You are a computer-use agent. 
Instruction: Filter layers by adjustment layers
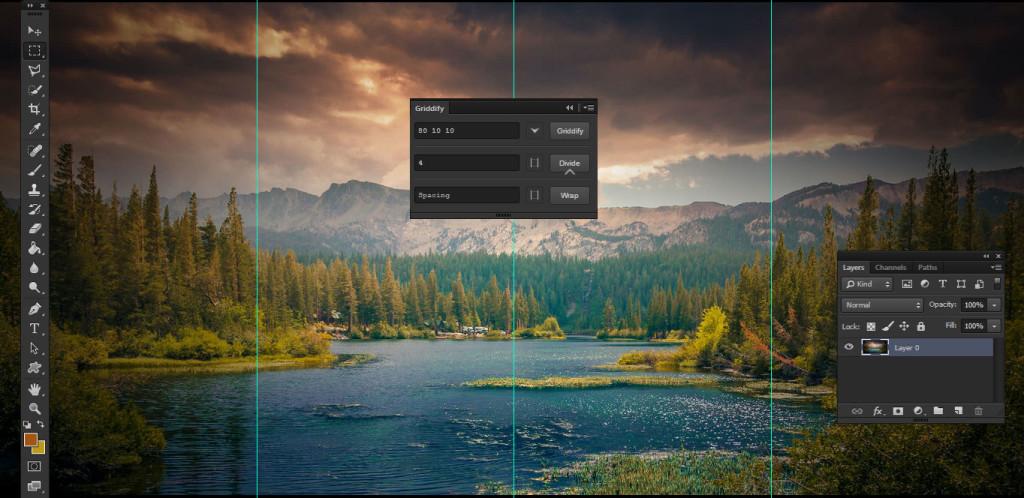[x=925, y=284]
